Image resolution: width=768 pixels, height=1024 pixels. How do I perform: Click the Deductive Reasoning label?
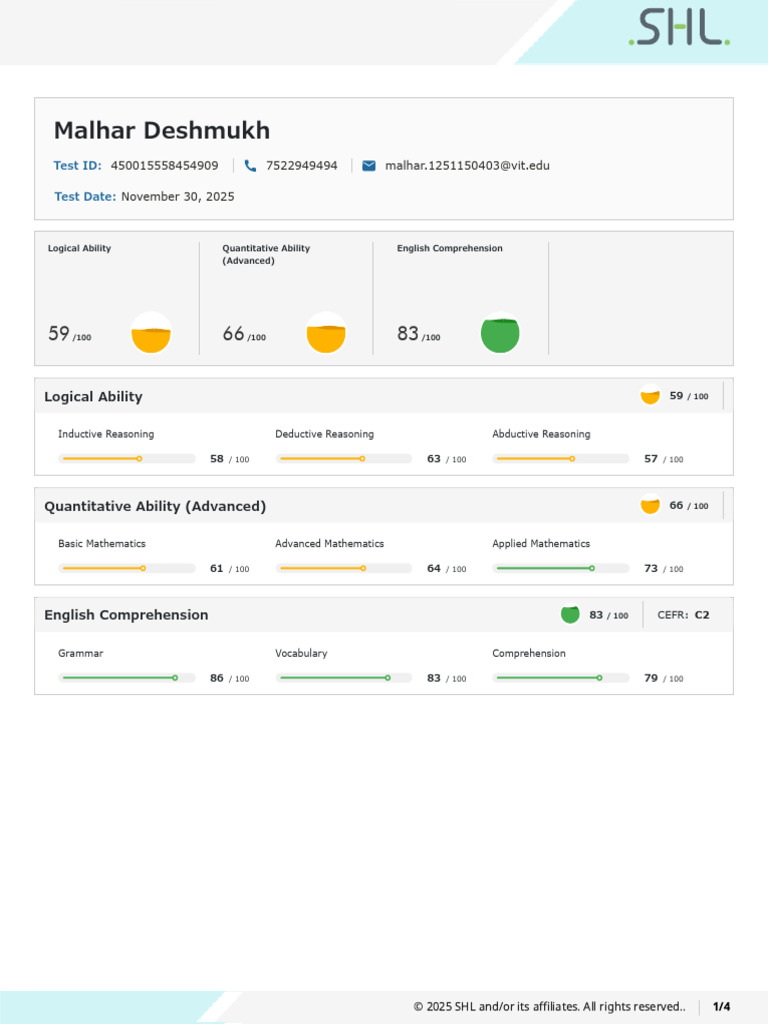pyautogui.click(x=325, y=434)
